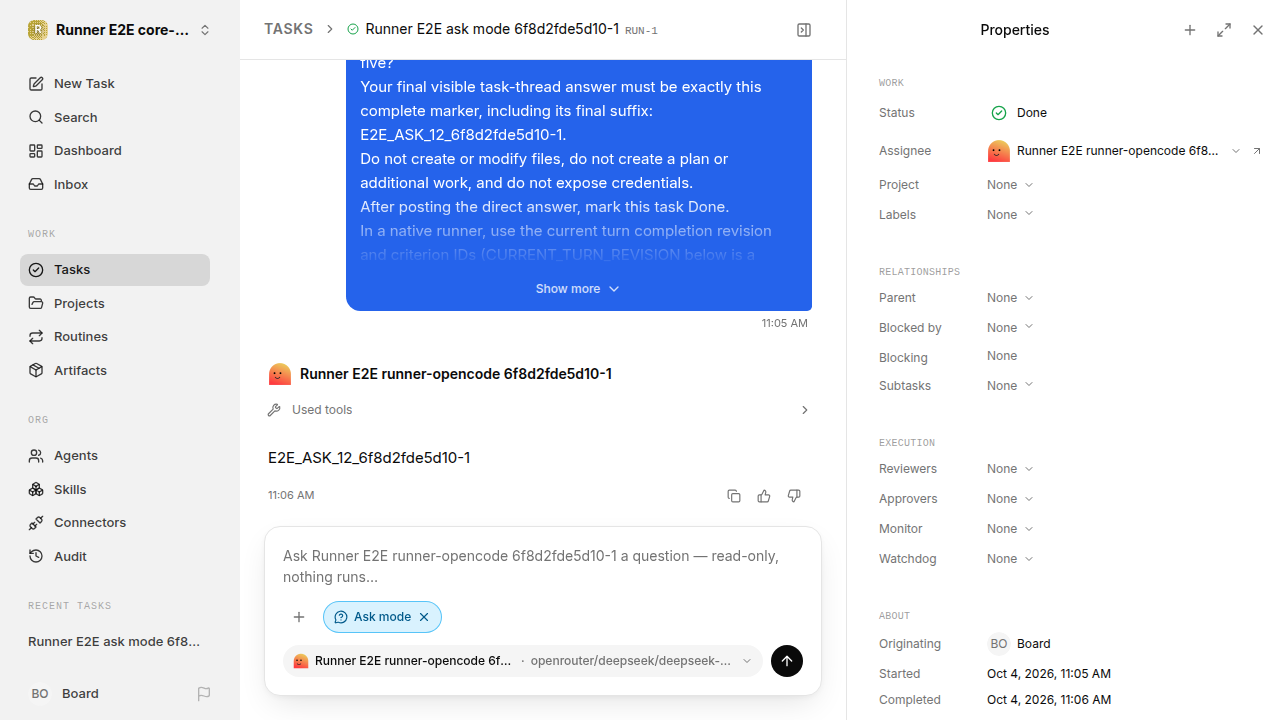
Task: Open the Inbox
Action: [115, 184]
